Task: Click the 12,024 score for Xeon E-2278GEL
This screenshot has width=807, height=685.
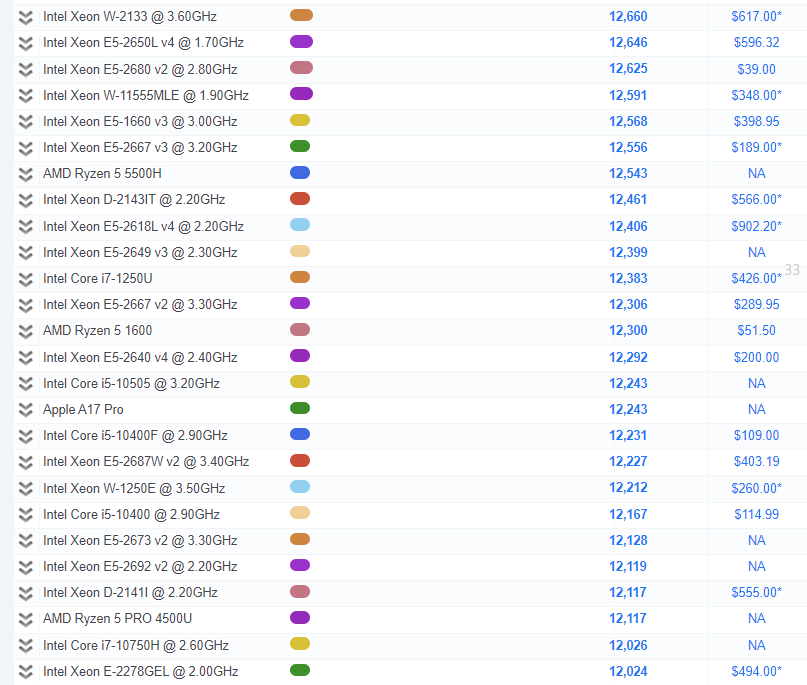Action: pos(628,672)
